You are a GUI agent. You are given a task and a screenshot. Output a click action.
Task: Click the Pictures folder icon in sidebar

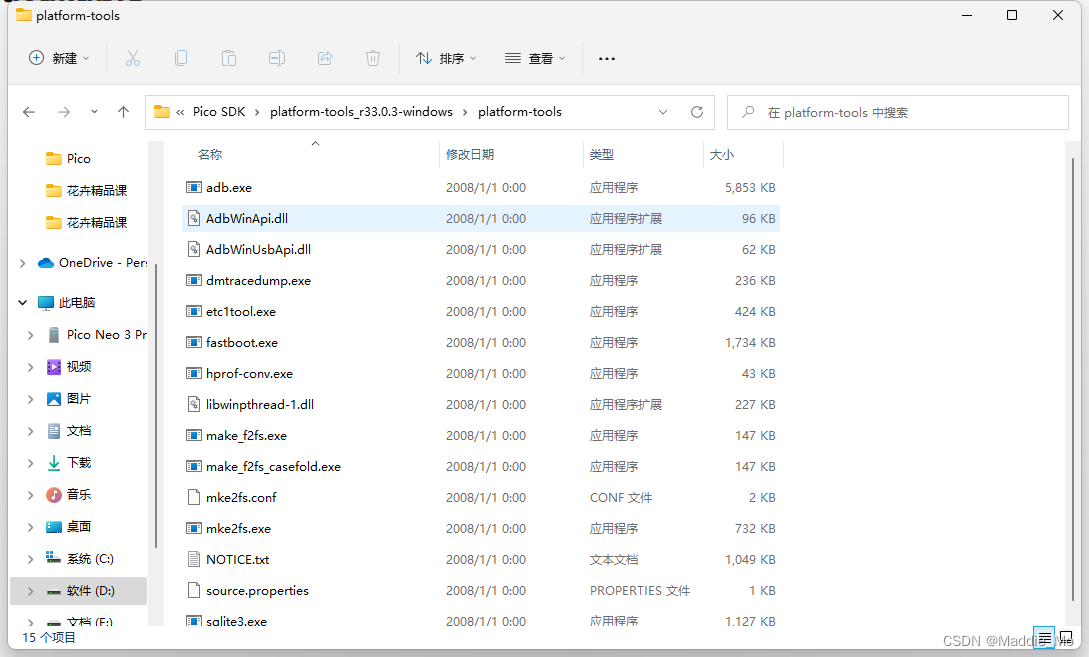point(53,399)
